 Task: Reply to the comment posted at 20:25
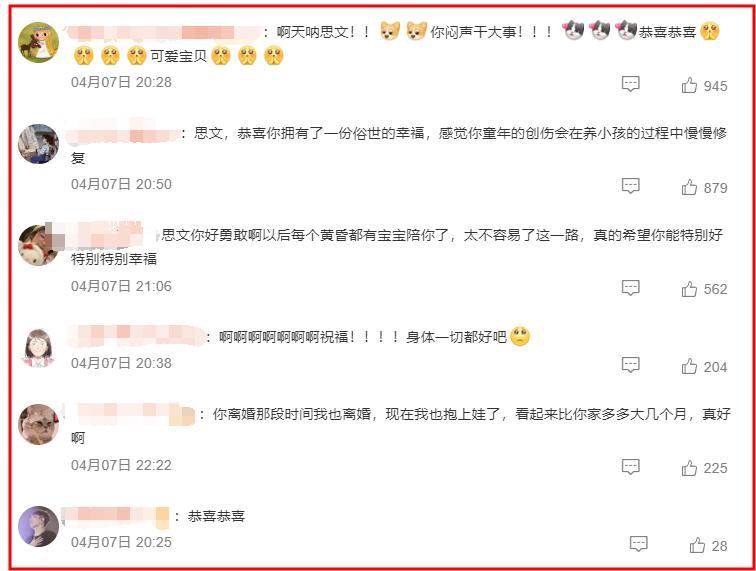(638, 544)
